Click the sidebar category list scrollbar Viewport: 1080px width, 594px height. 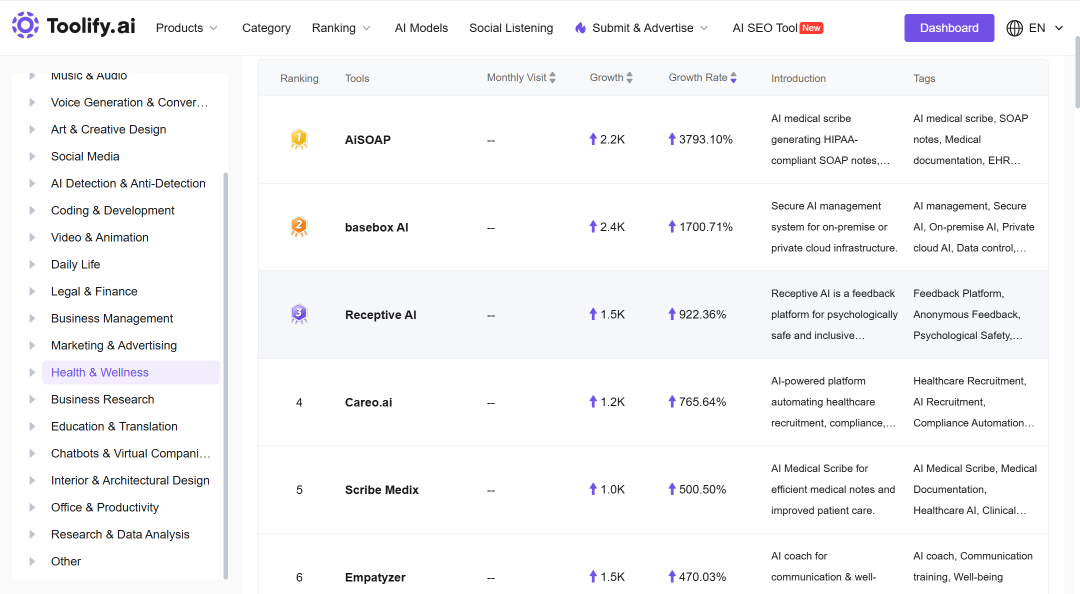pyautogui.click(x=225, y=376)
